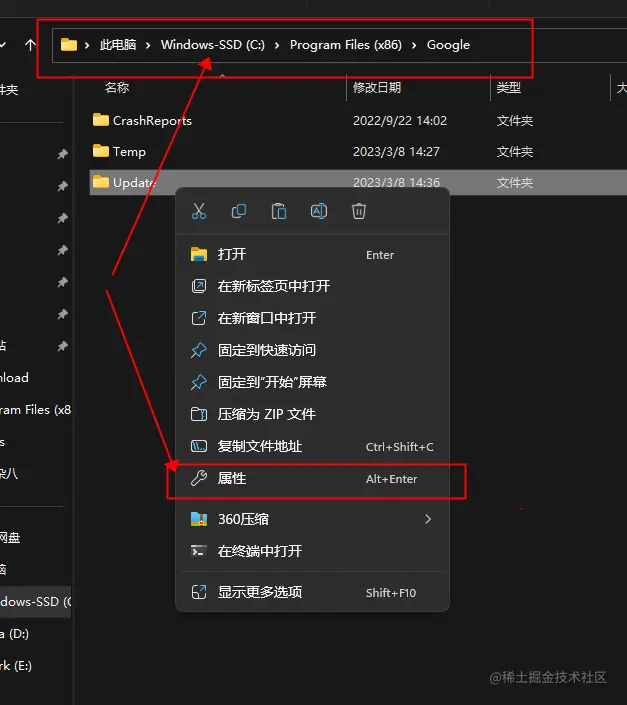The image size is (627, 705).
Task: Click Google breadcrumb in address bar
Action: pyautogui.click(x=448, y=45)
